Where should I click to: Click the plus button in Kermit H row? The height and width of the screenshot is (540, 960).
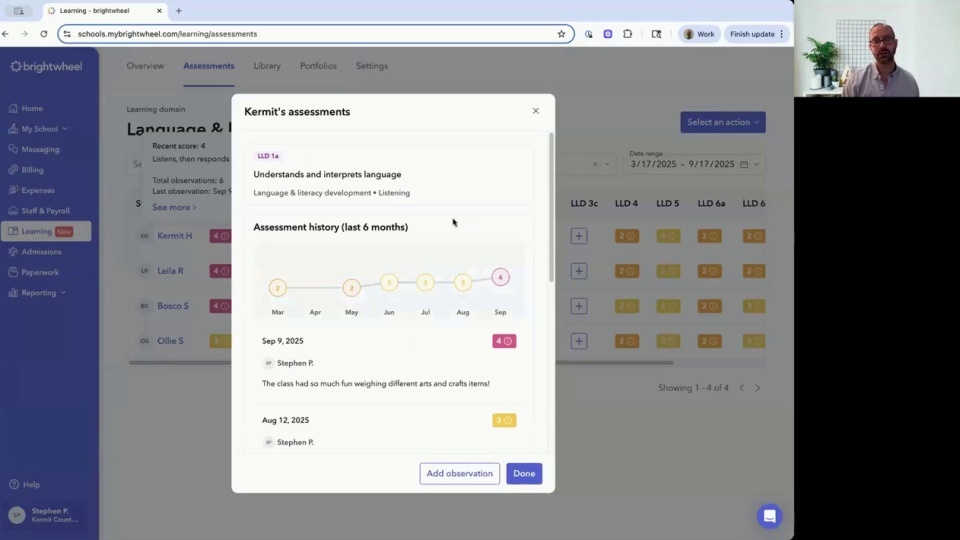point(579,236)
